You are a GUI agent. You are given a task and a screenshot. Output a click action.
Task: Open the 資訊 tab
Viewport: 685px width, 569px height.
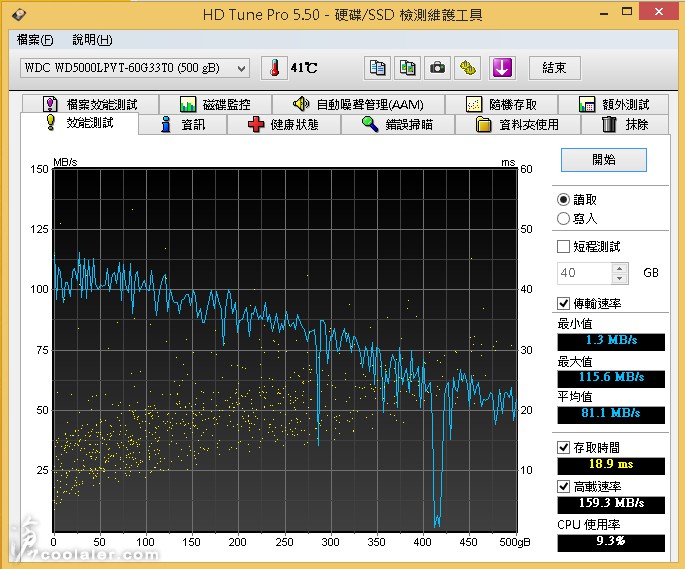[183, 125]
